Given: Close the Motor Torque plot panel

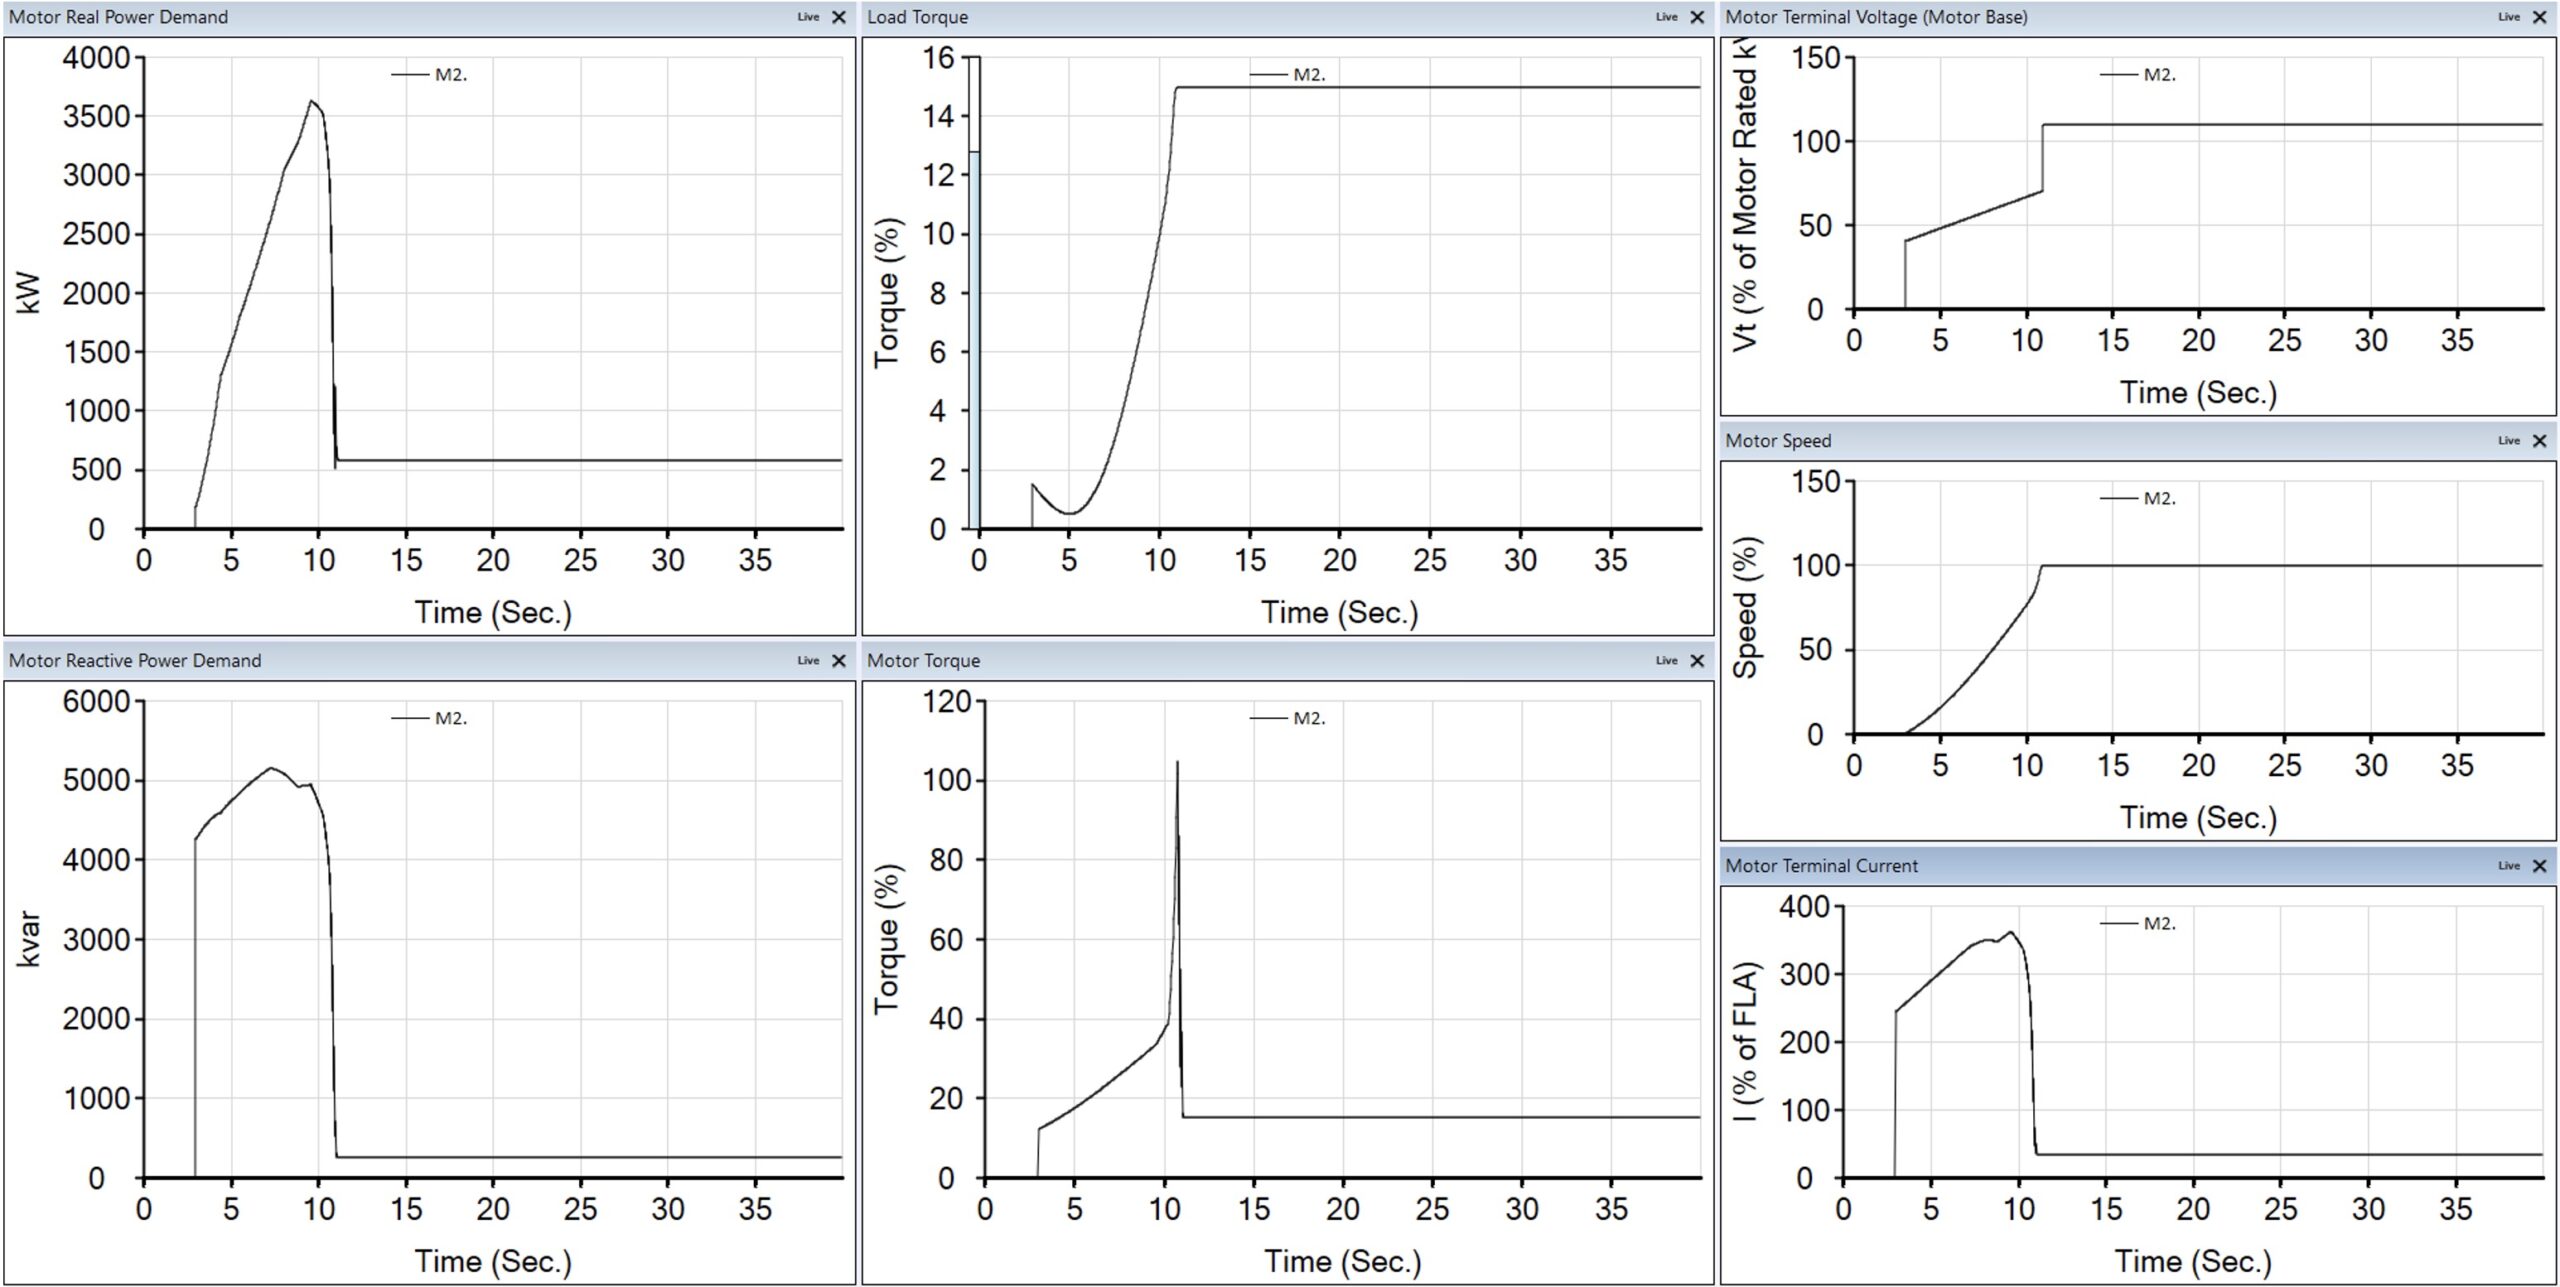Looking at the screenshot, I should [1697, 661].
